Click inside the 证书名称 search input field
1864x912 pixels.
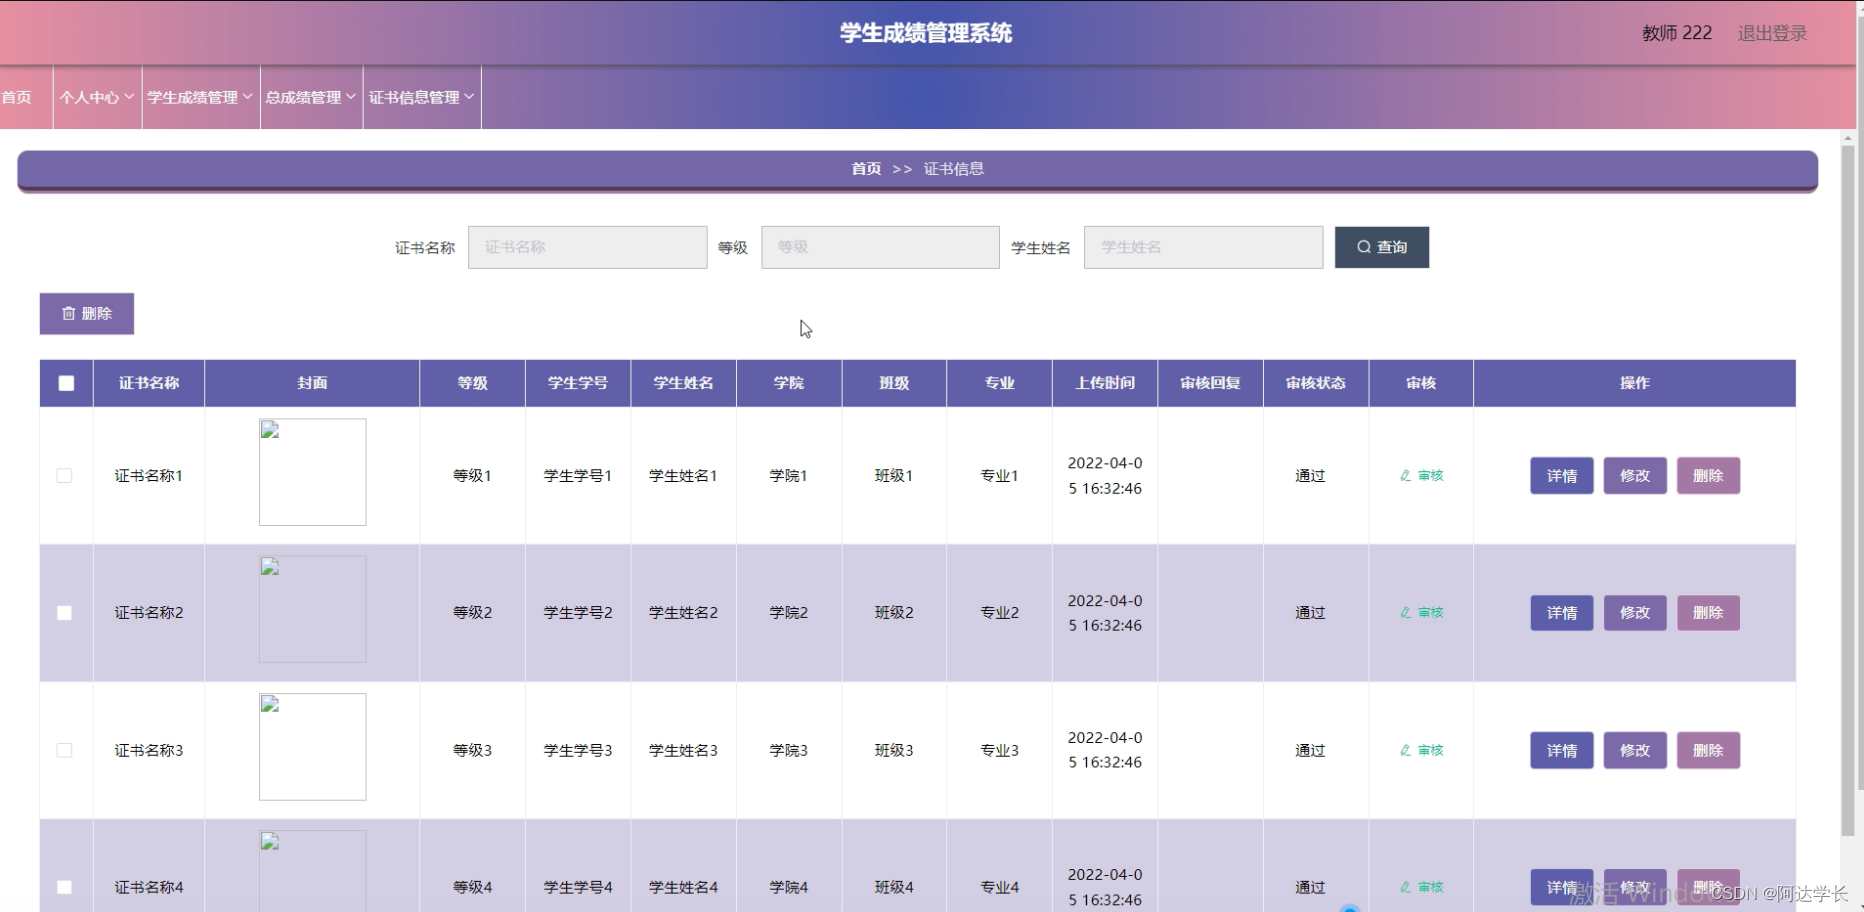coord(587,247)
